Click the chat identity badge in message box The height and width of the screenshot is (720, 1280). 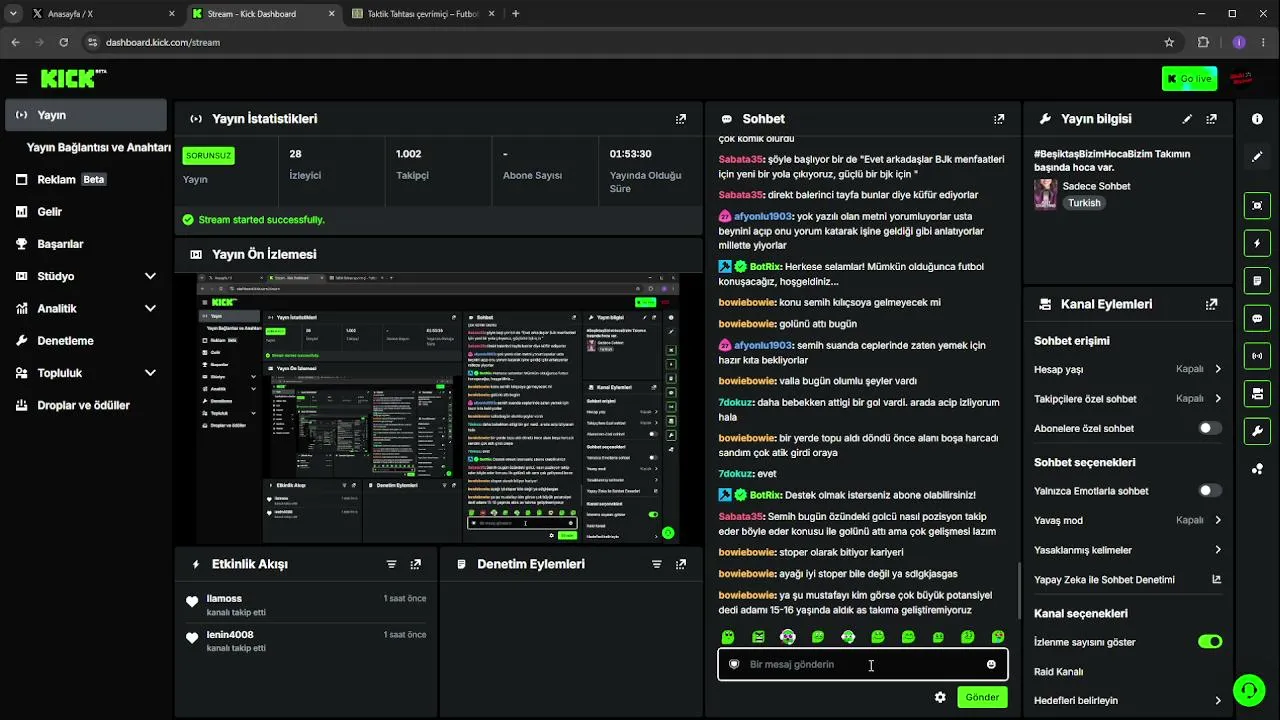tap(734, 664)
